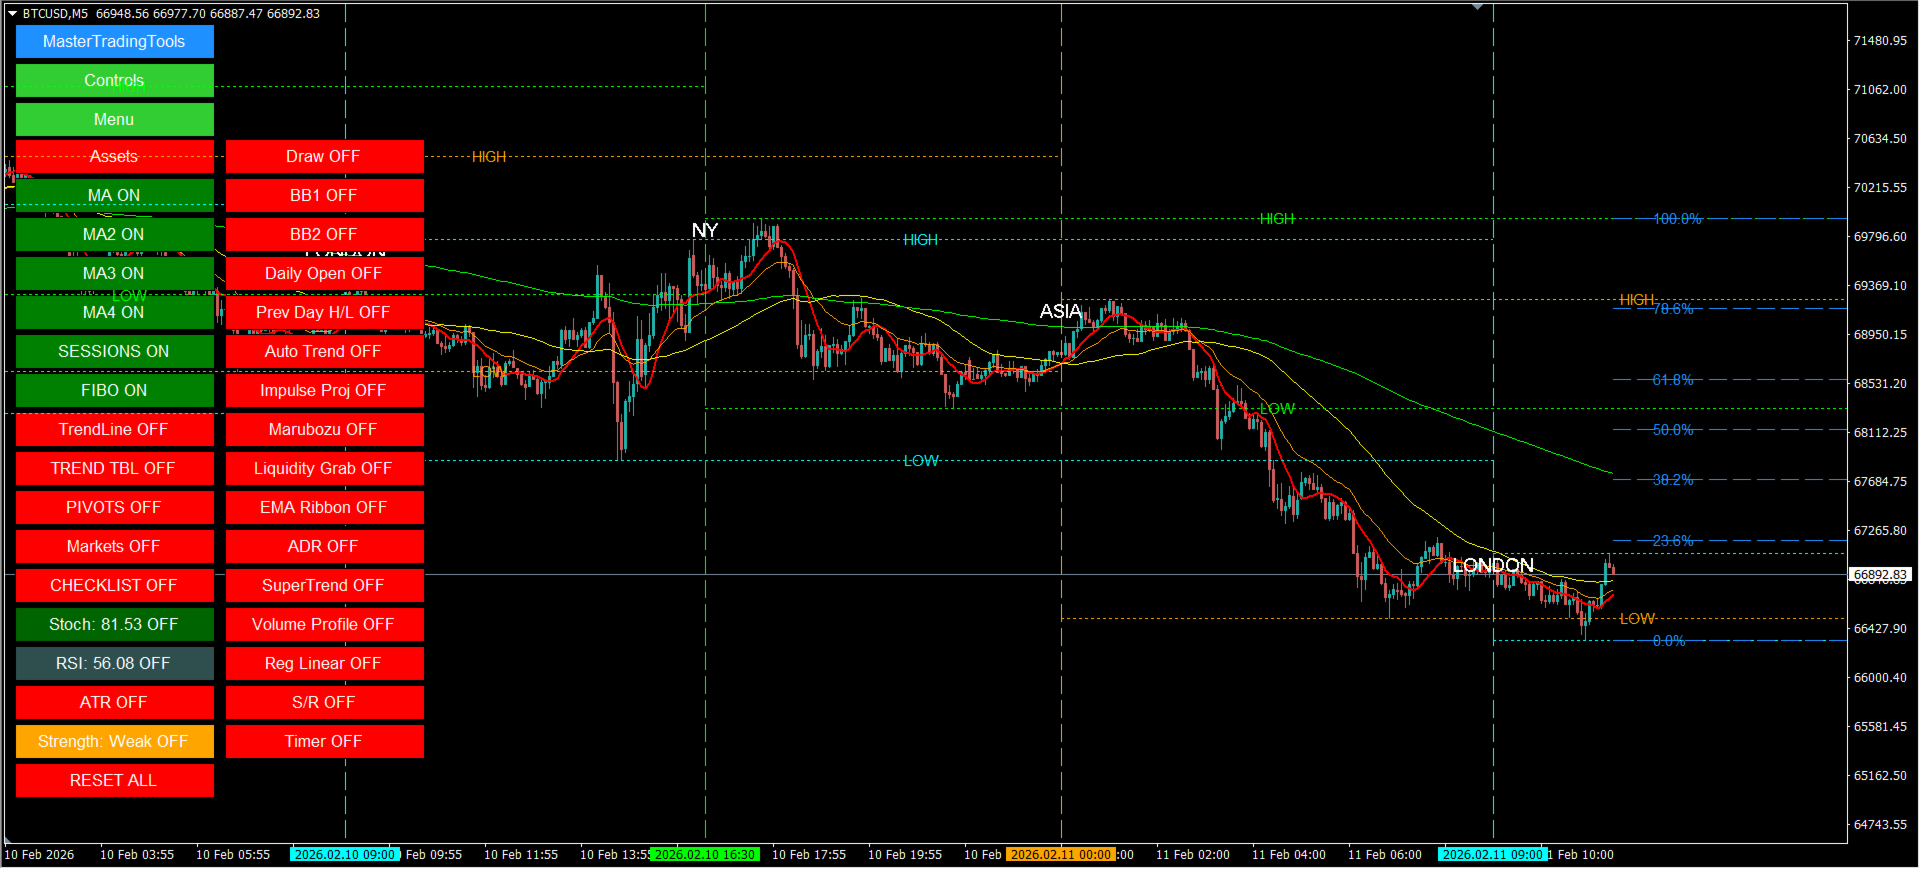Turn off the MA ON toggle
The height and width of the screenshot is (869, 1920).
pyautogui.click(x=115, y=196)
